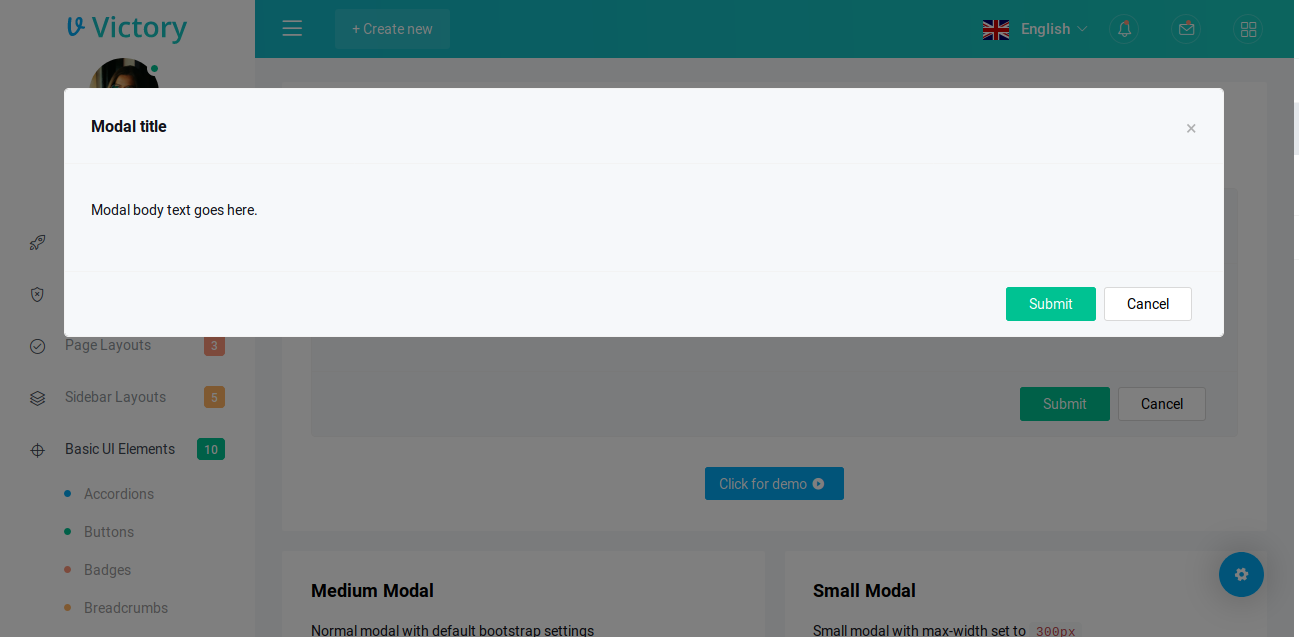Expand the Page Layouts menu
The image size is (1299, 637).
[x=108, y=346]
